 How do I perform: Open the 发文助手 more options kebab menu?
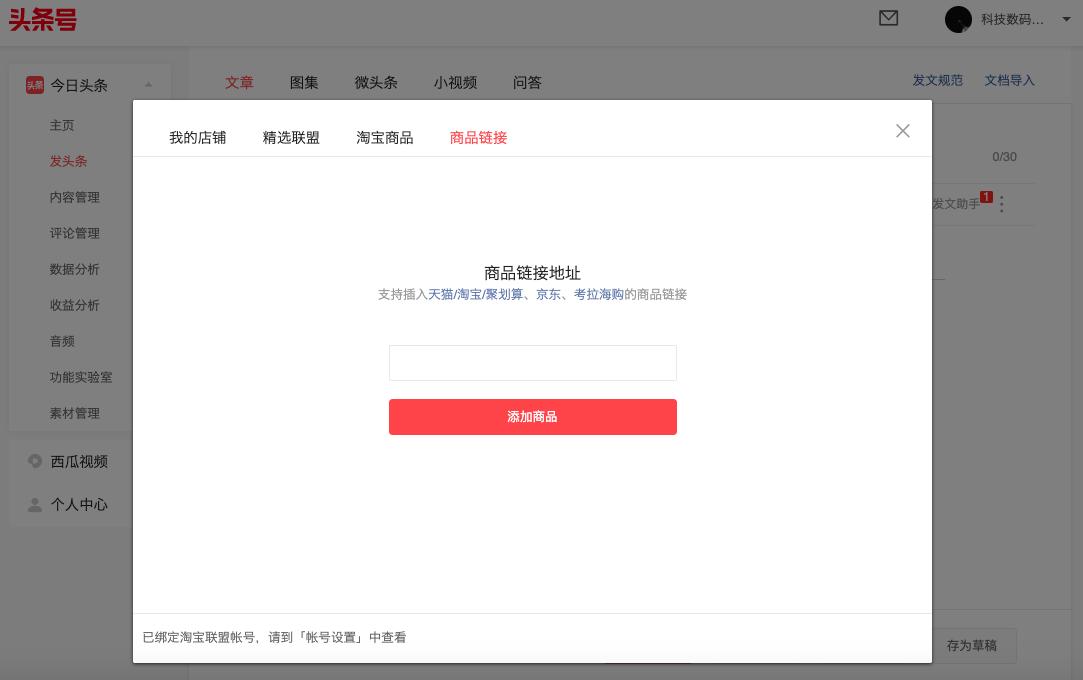coord(1001,204)
